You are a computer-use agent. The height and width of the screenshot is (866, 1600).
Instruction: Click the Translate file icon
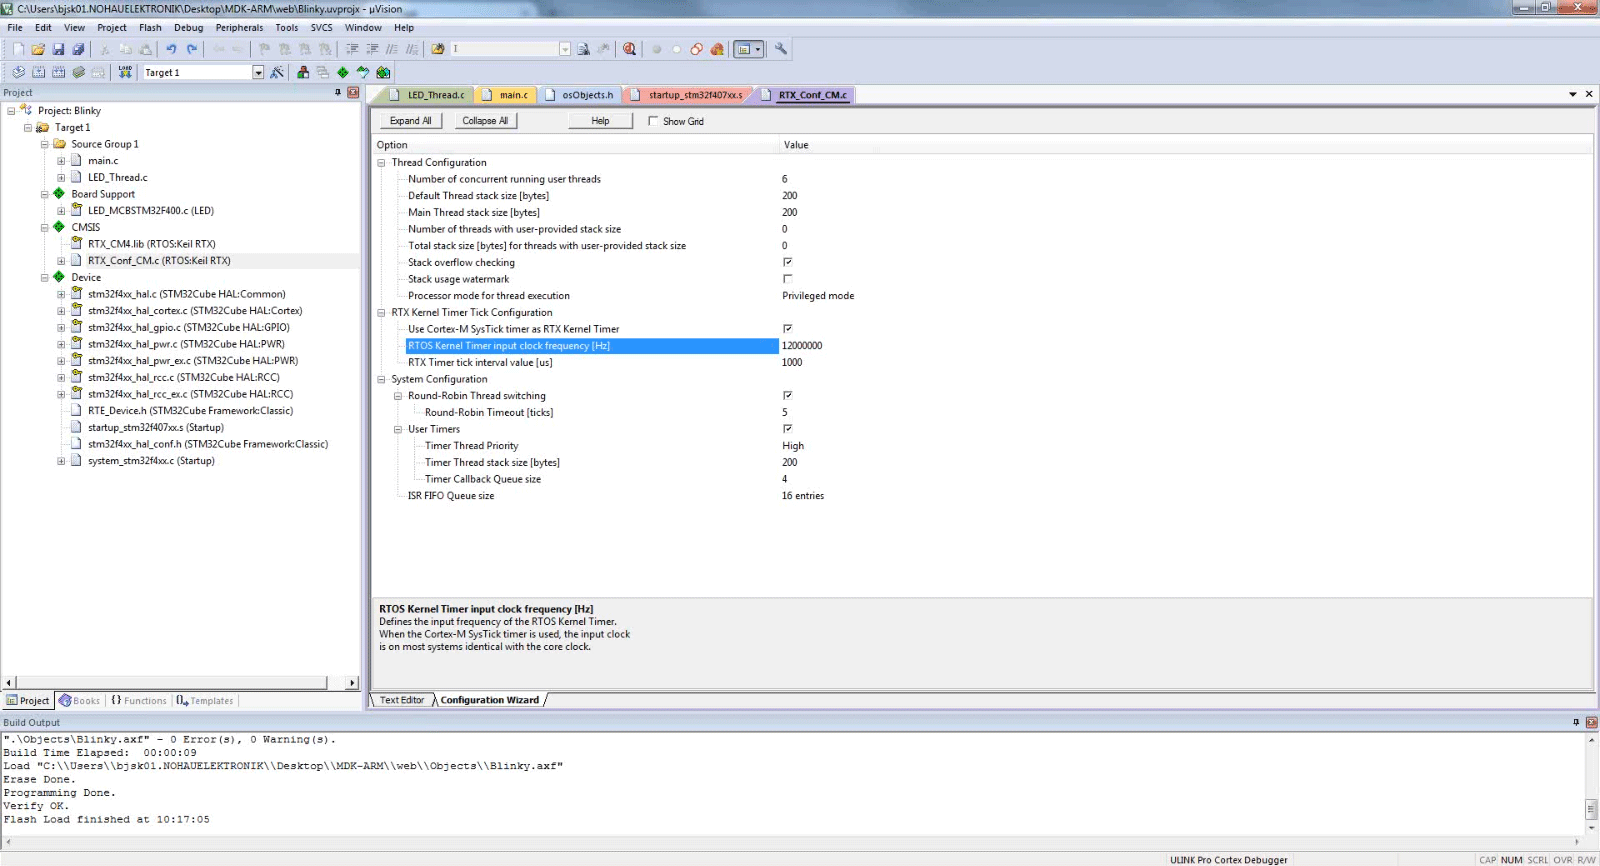pos(18,72)
